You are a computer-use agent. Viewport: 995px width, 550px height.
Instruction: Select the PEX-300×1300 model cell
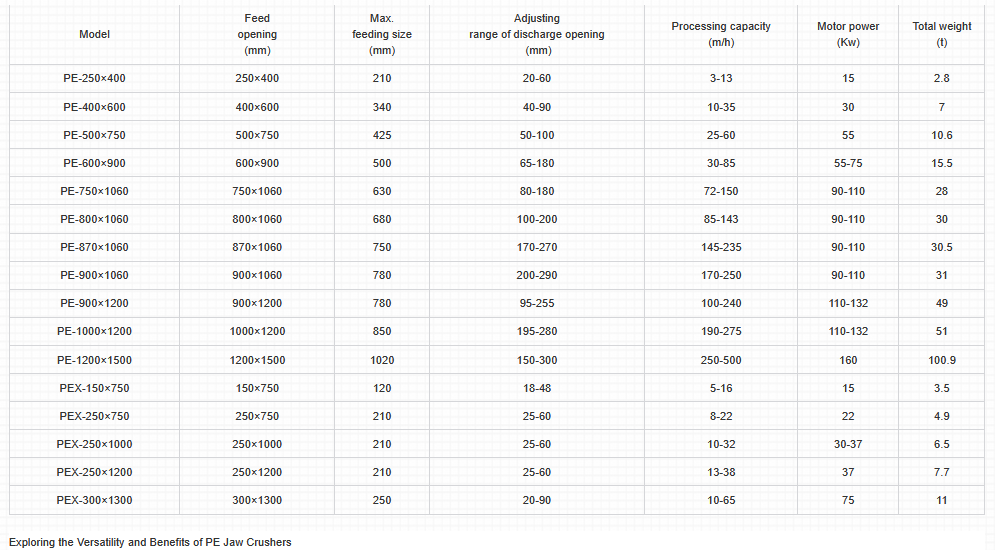click(94, 500)
